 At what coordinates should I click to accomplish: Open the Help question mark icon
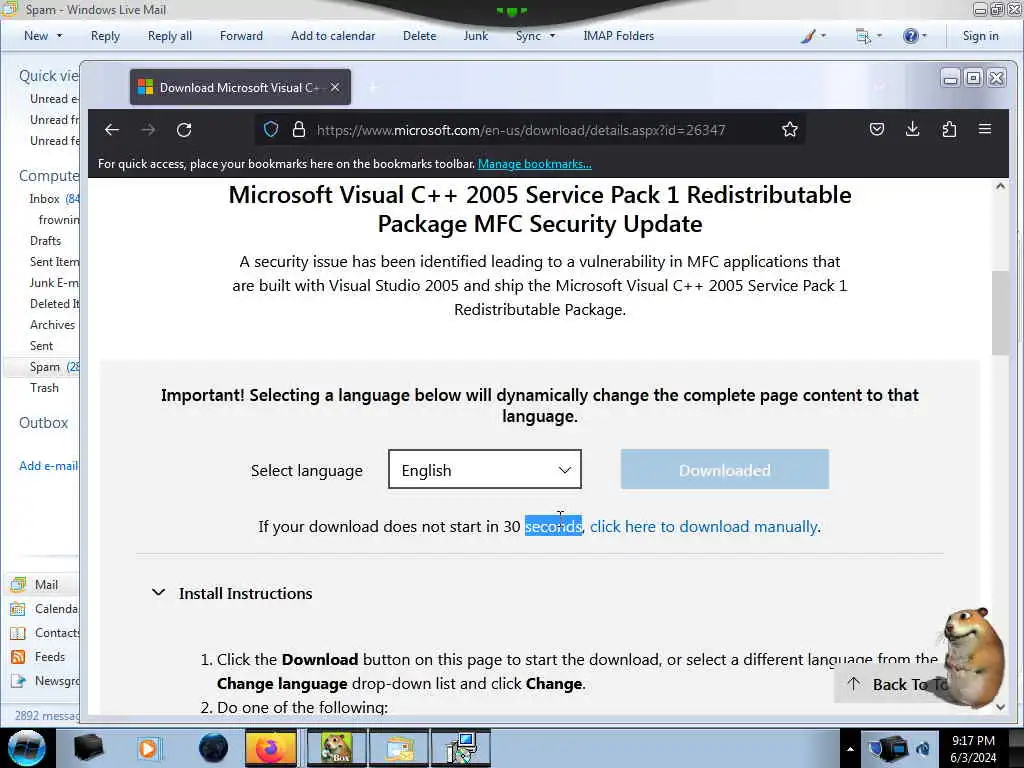(x=915, y=36)
